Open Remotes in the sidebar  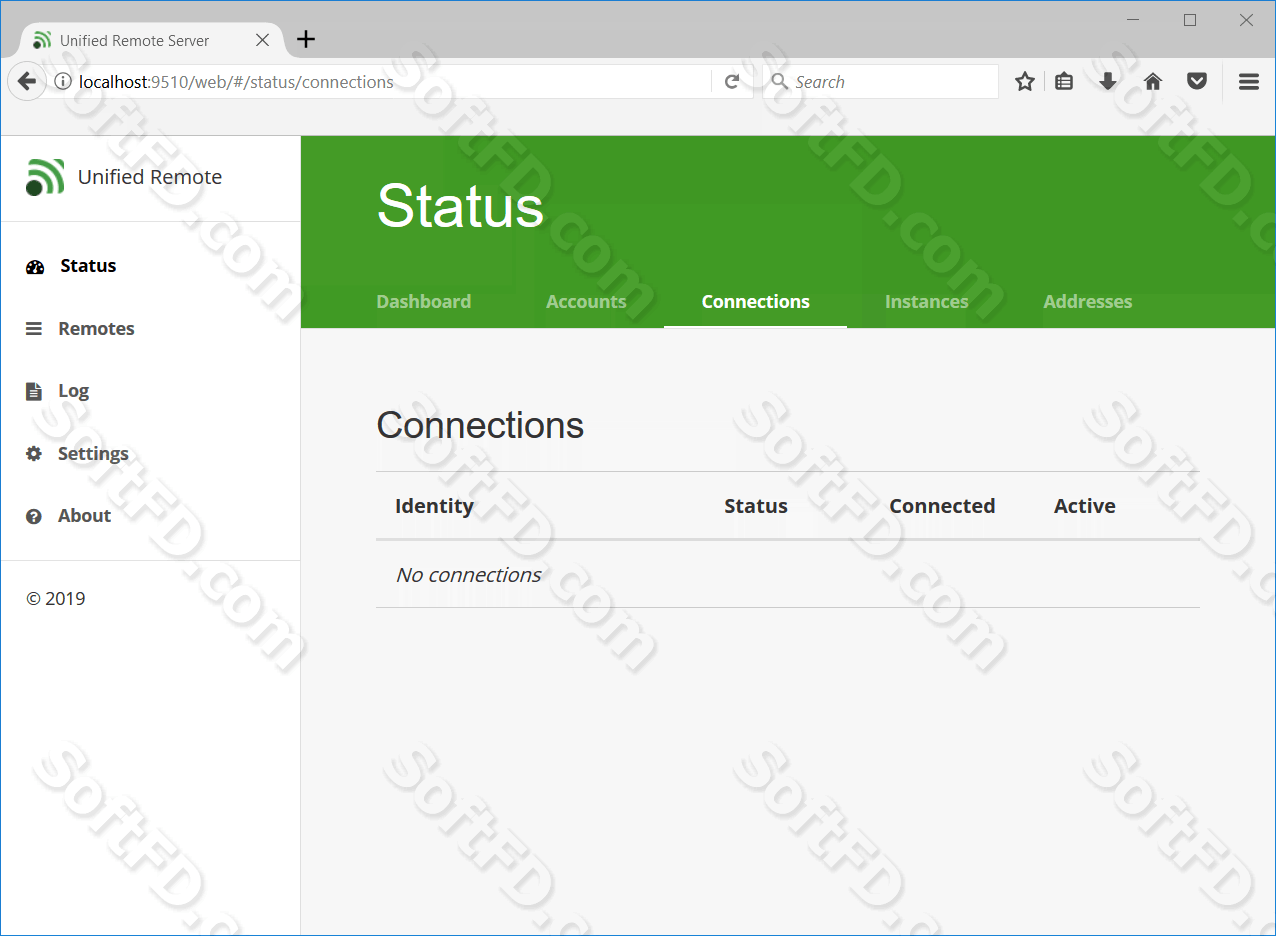click(x=96, y=329)
